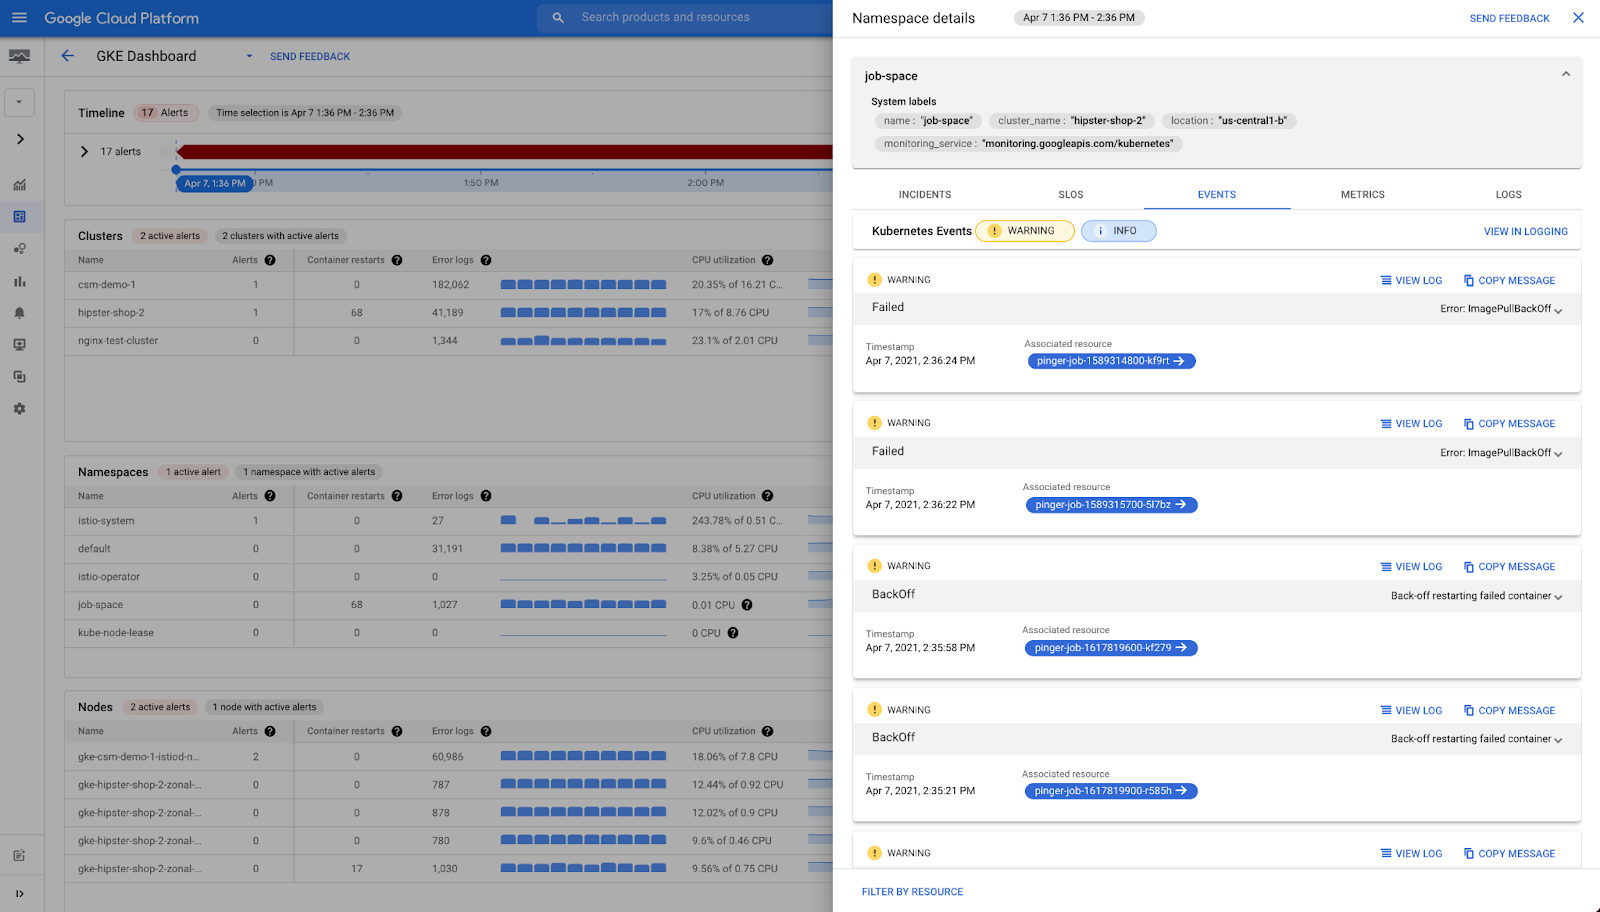Close the Namespace details panel
The height and width of the screenshot is (912, 1600).
point(1578,18)
